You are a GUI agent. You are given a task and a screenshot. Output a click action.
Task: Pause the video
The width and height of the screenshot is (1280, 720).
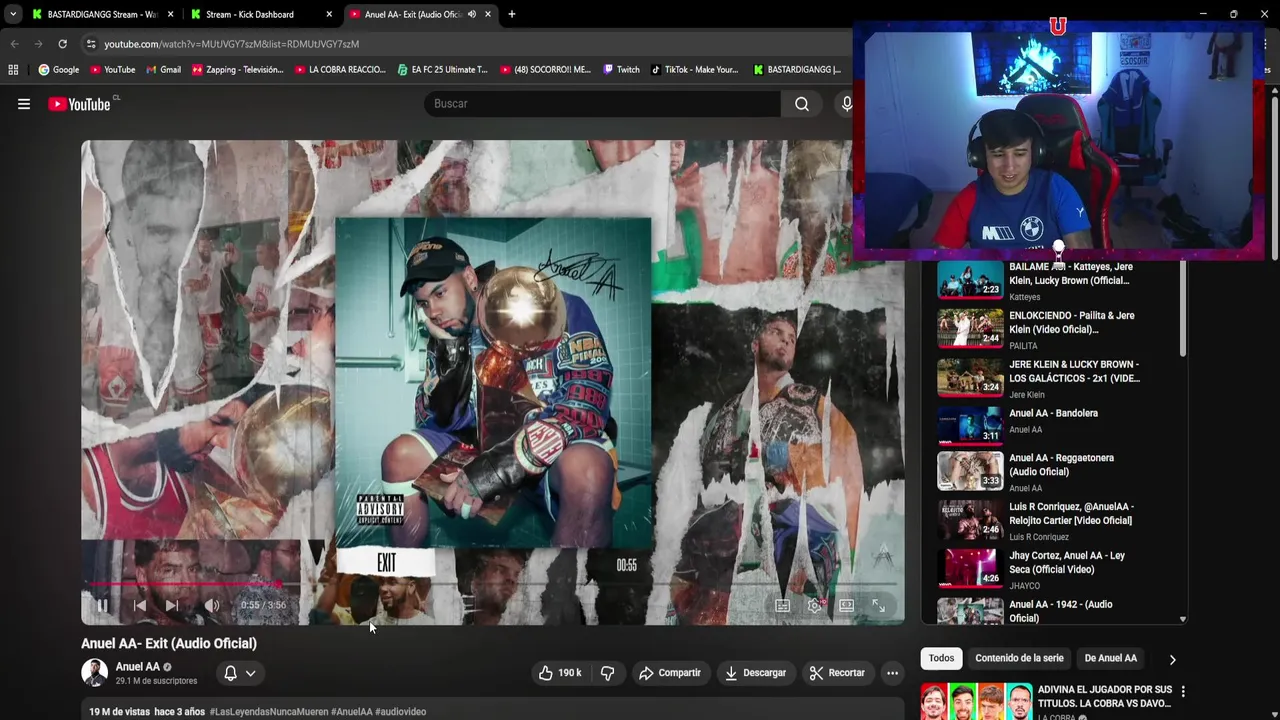click(x=102, y=605)
